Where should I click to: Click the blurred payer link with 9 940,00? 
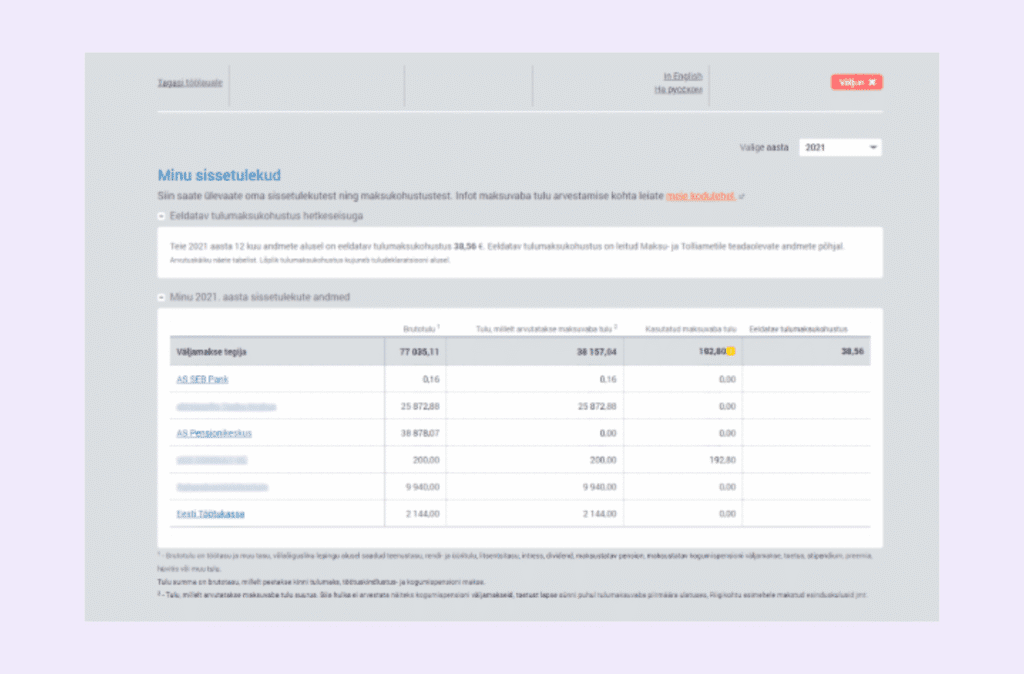click(222, 487)
